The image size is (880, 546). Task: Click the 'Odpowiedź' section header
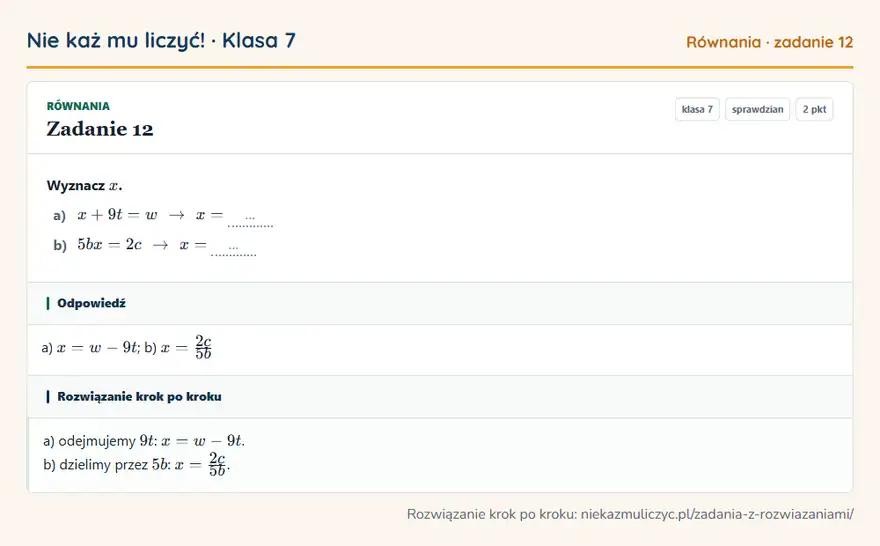[440, 304]
